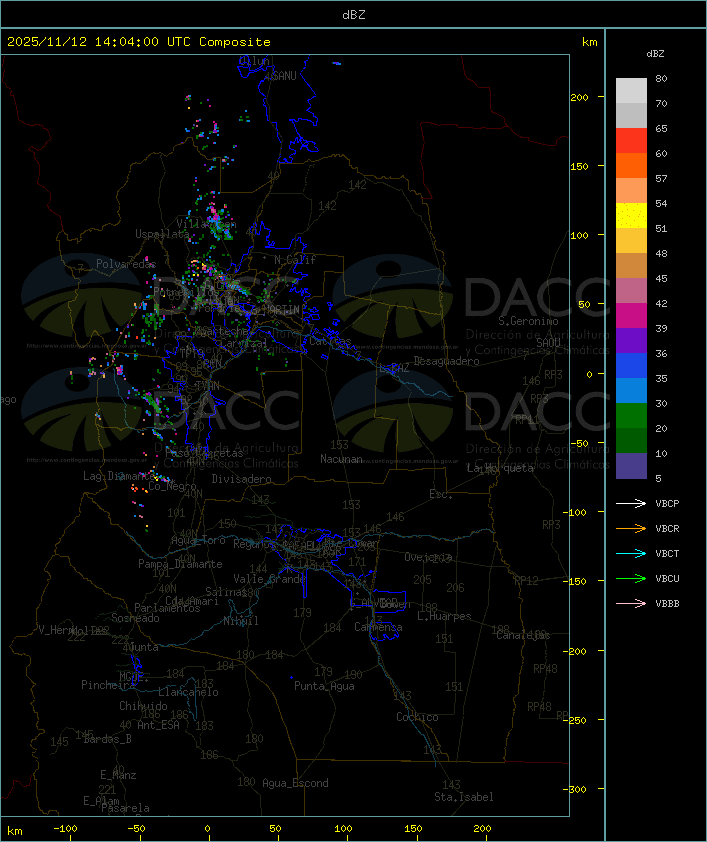707x842 pixels.
Task: Click the Nihuil place label
Action: 241,621
